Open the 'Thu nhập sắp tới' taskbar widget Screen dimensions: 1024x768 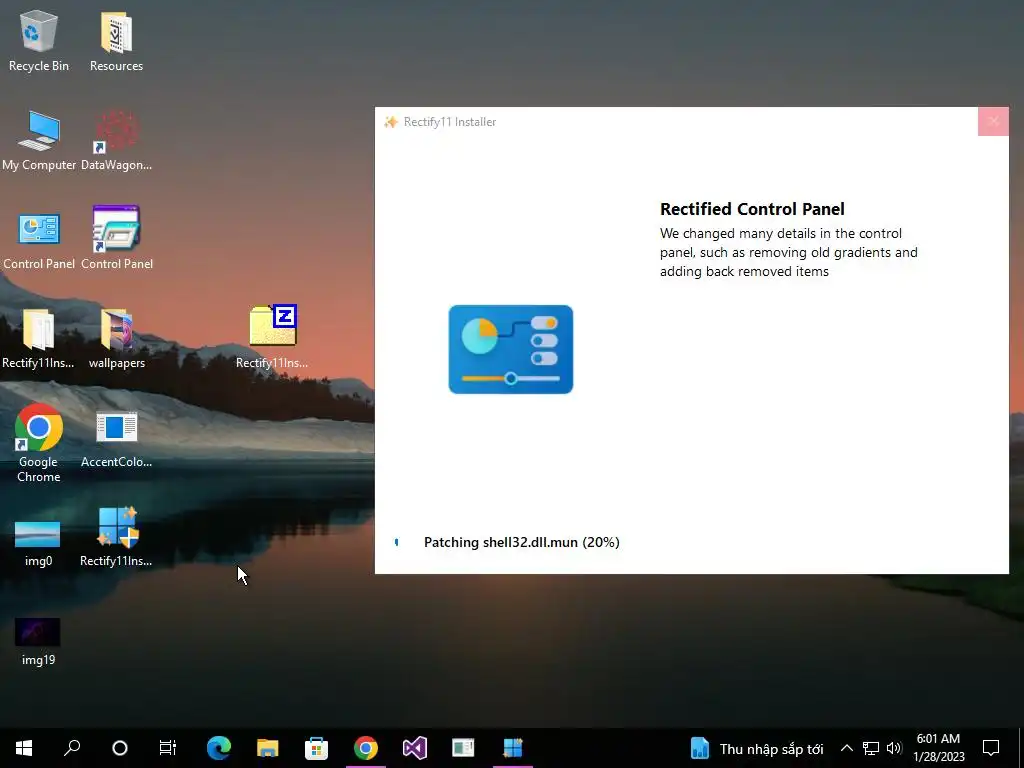[x=757, y=748]
